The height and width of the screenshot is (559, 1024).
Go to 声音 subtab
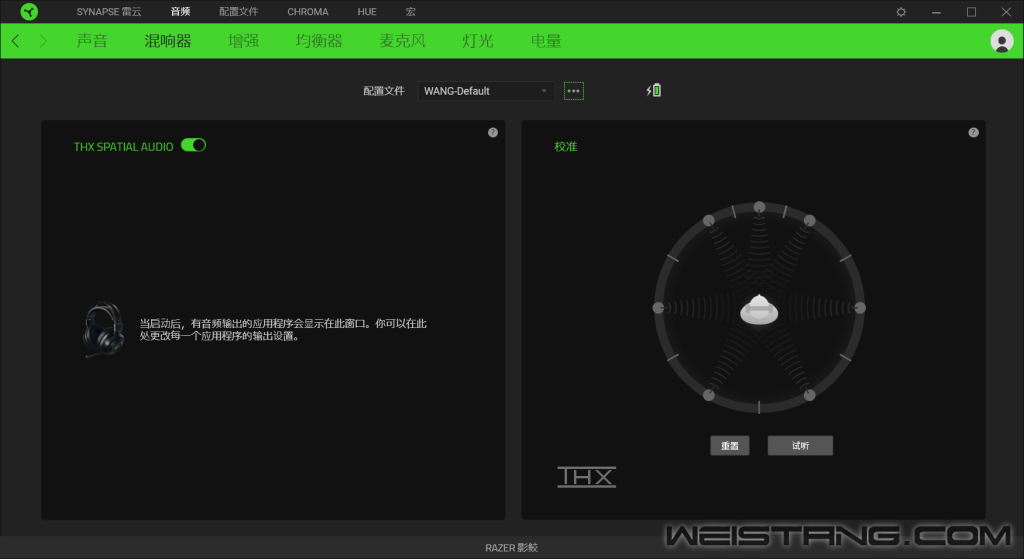click(x=91, y=40)
